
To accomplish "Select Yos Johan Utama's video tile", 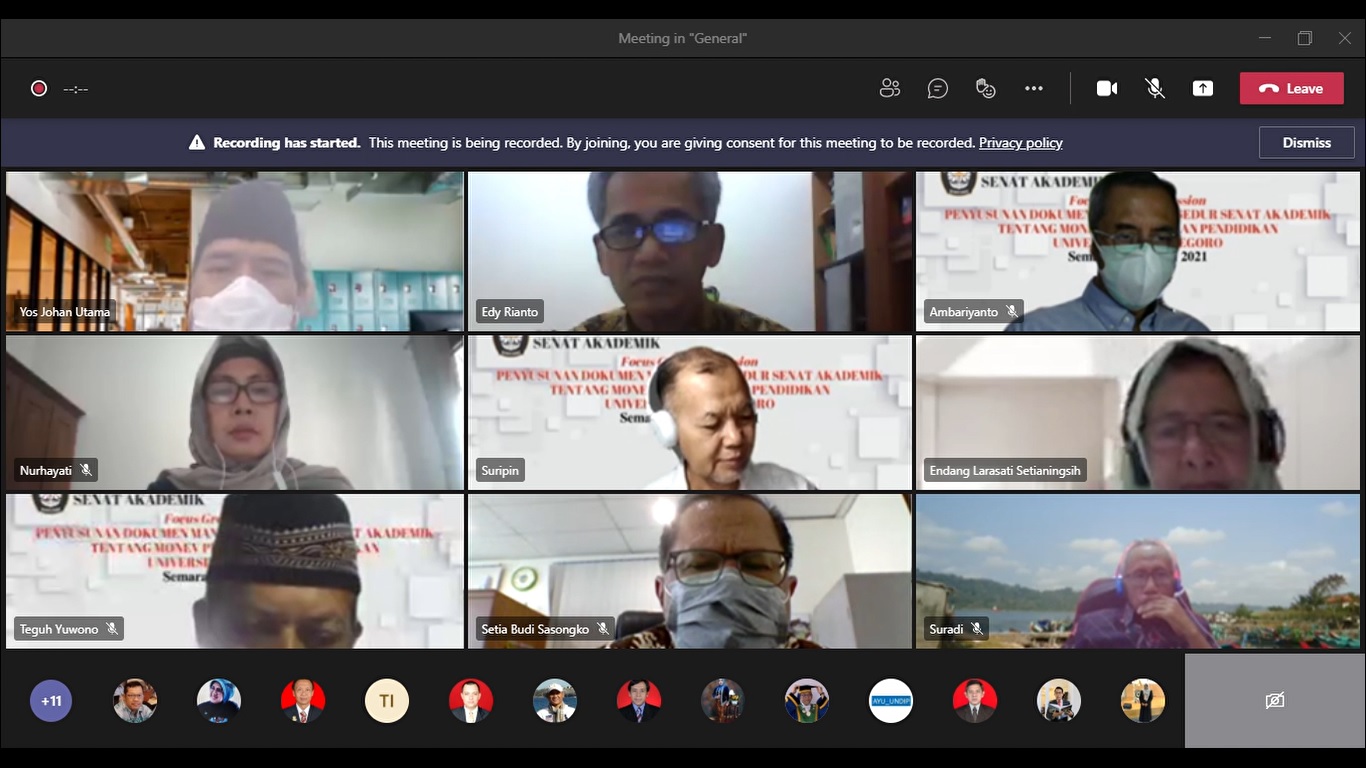I will coord(234,250).
